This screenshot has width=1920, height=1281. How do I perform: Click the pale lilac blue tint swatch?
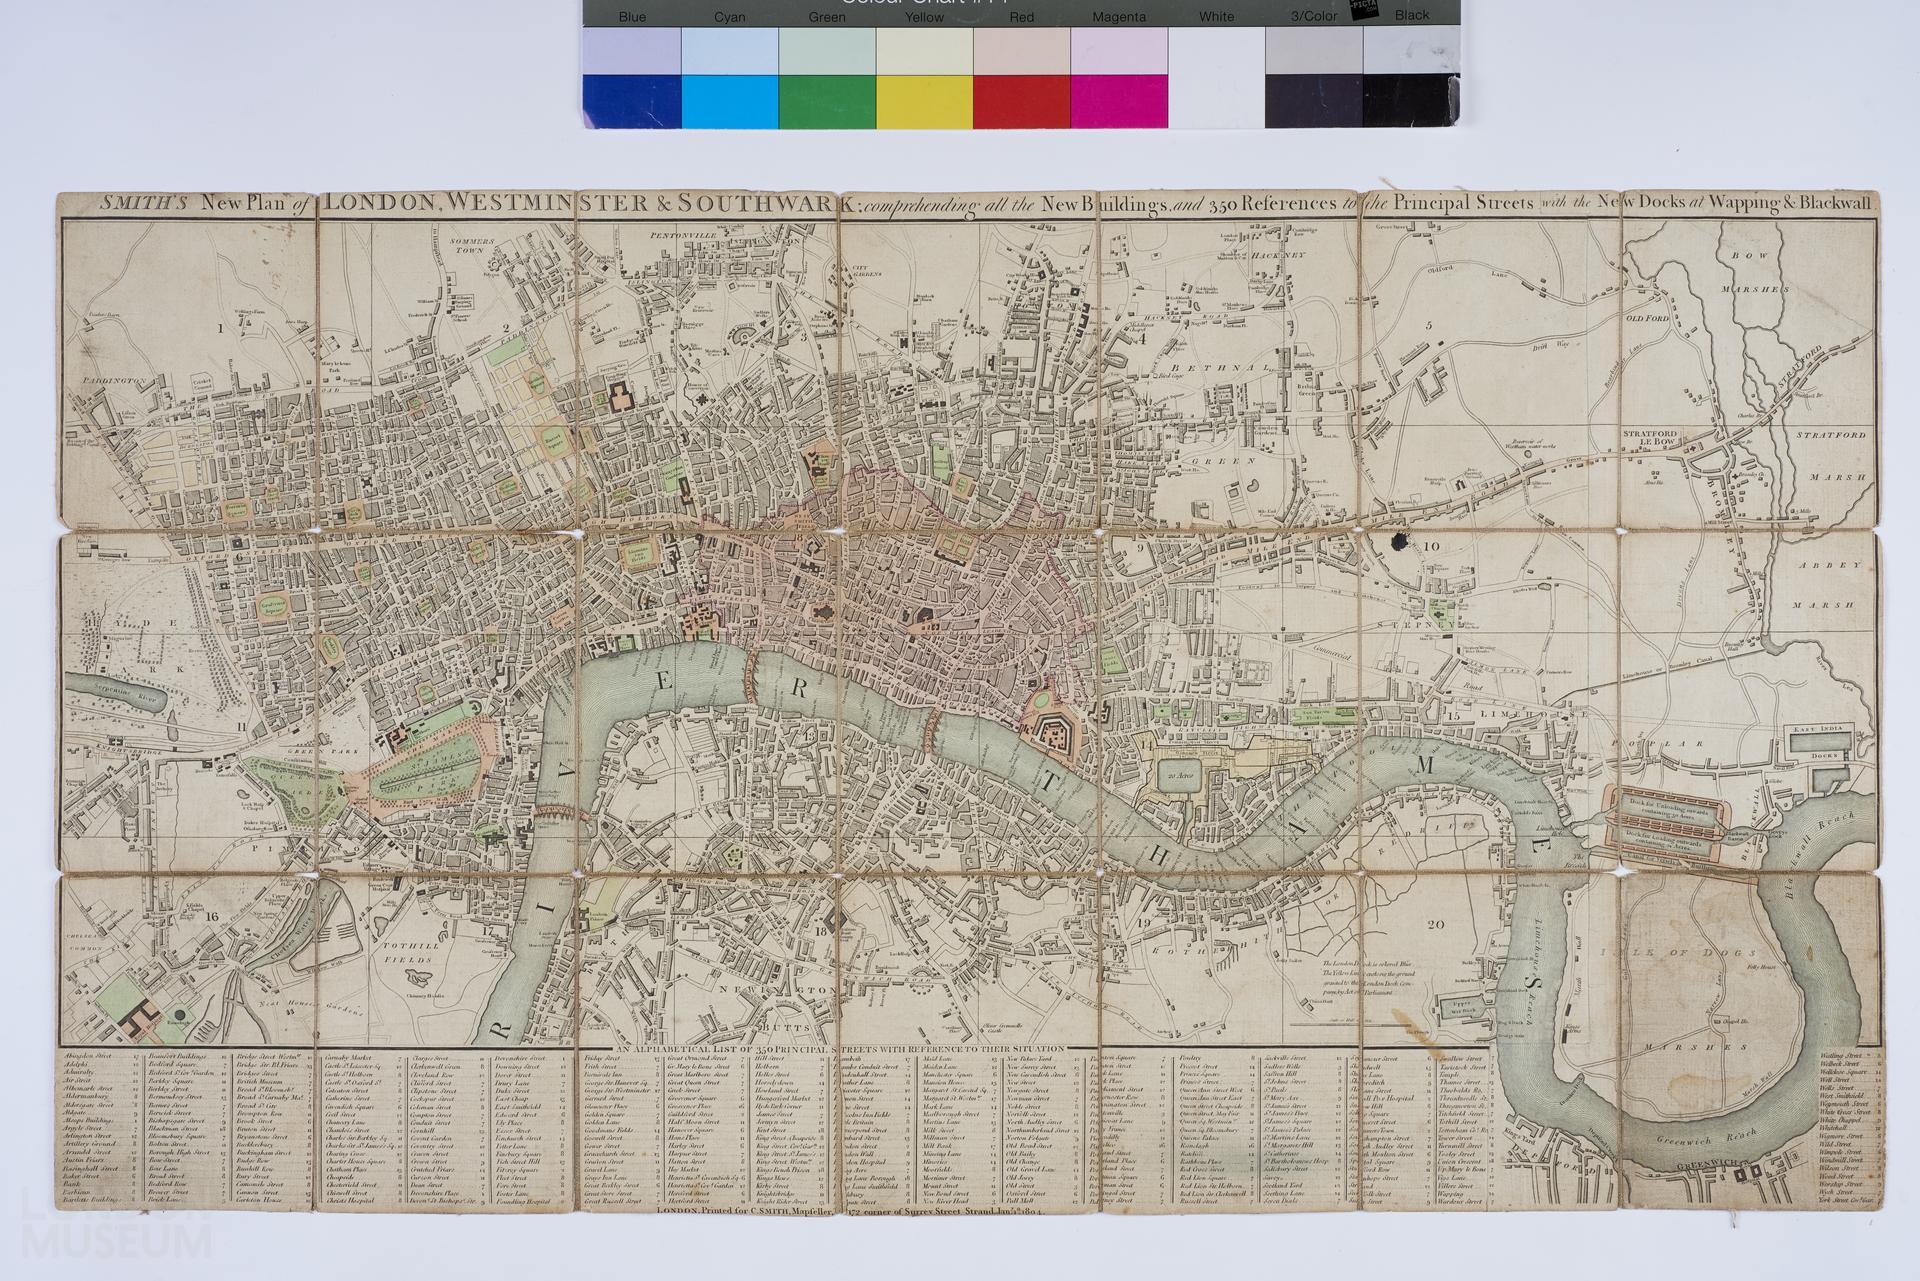tap(632, 50)
